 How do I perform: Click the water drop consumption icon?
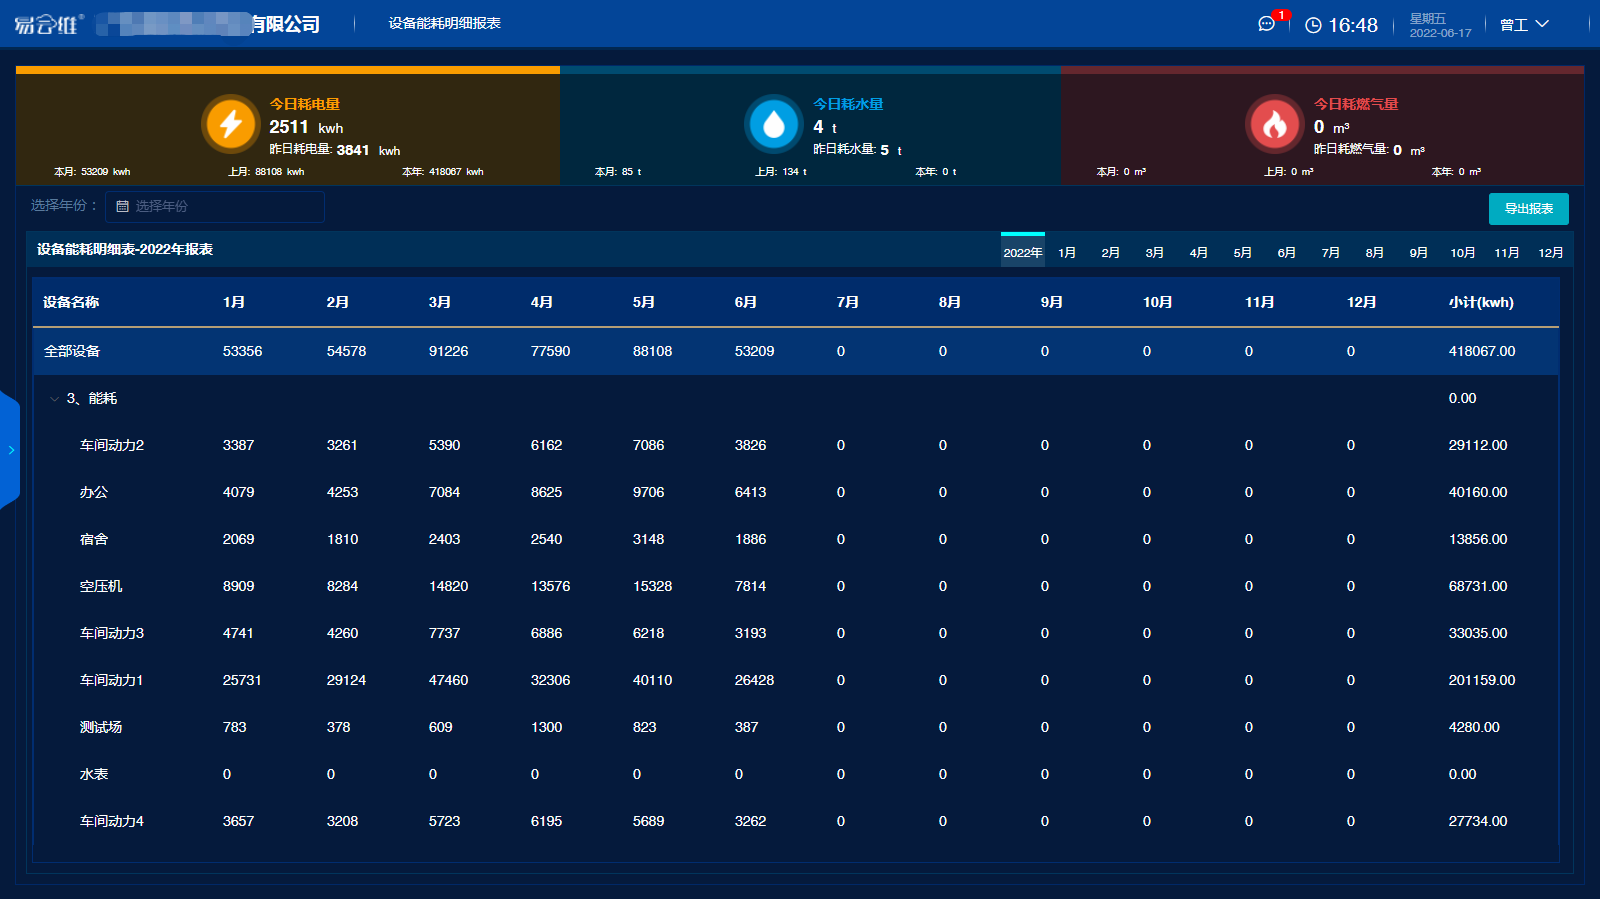[774, 124]
